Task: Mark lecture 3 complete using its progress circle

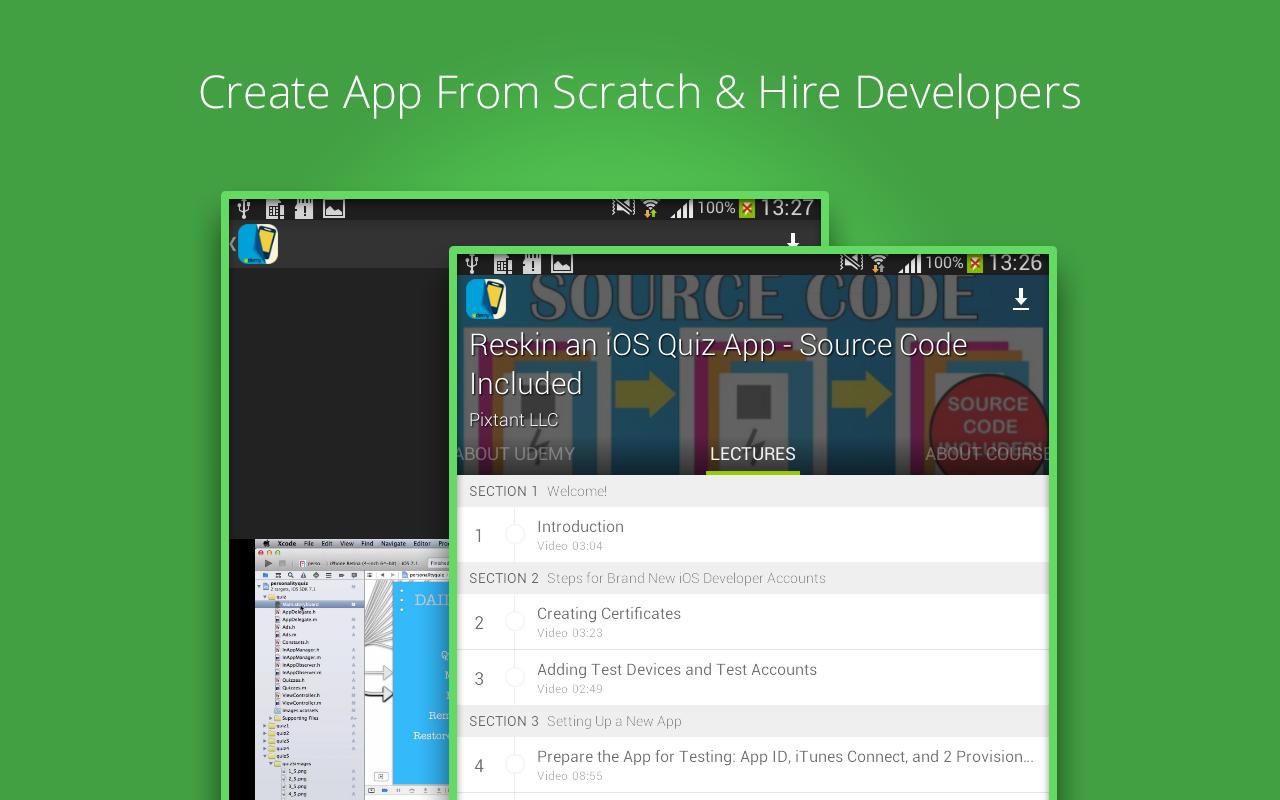Action: [516, 679]
